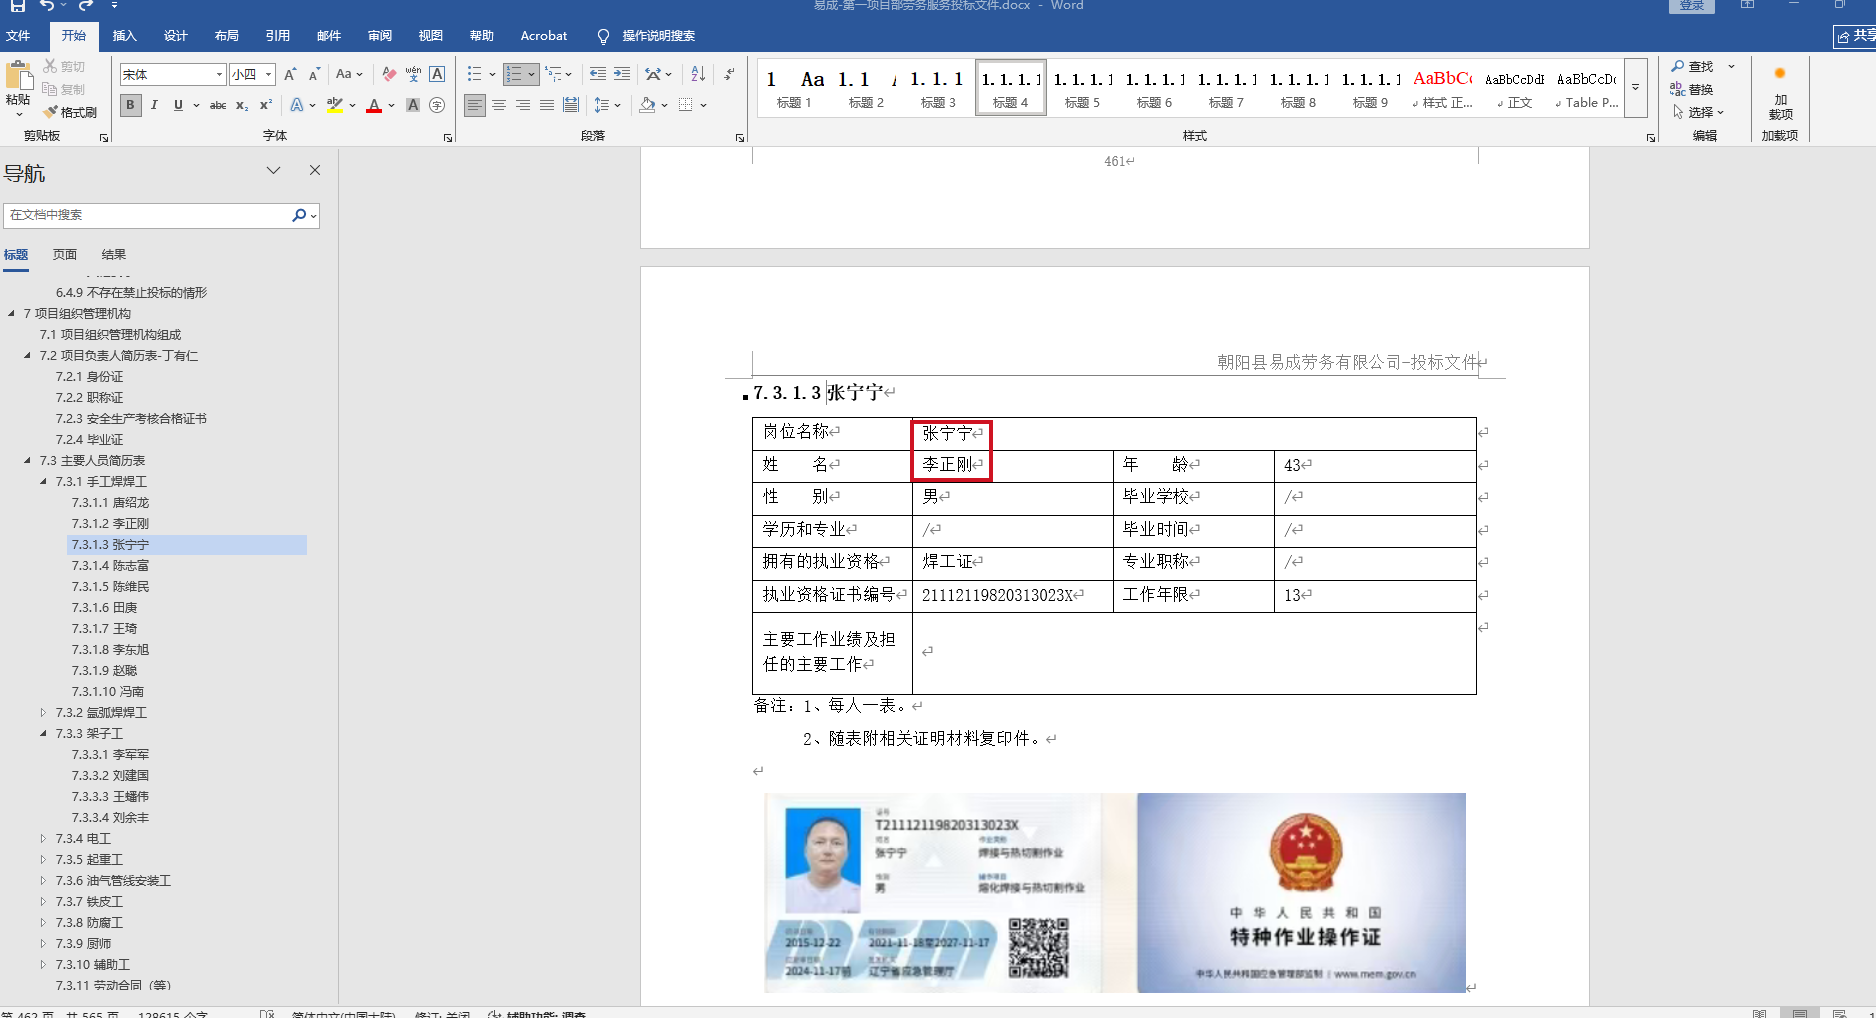Image resolution: width=1876 pixels, height=1018 pixels.
Task: Expand the styles gallery more arrow
Action: coord(1636,87)
